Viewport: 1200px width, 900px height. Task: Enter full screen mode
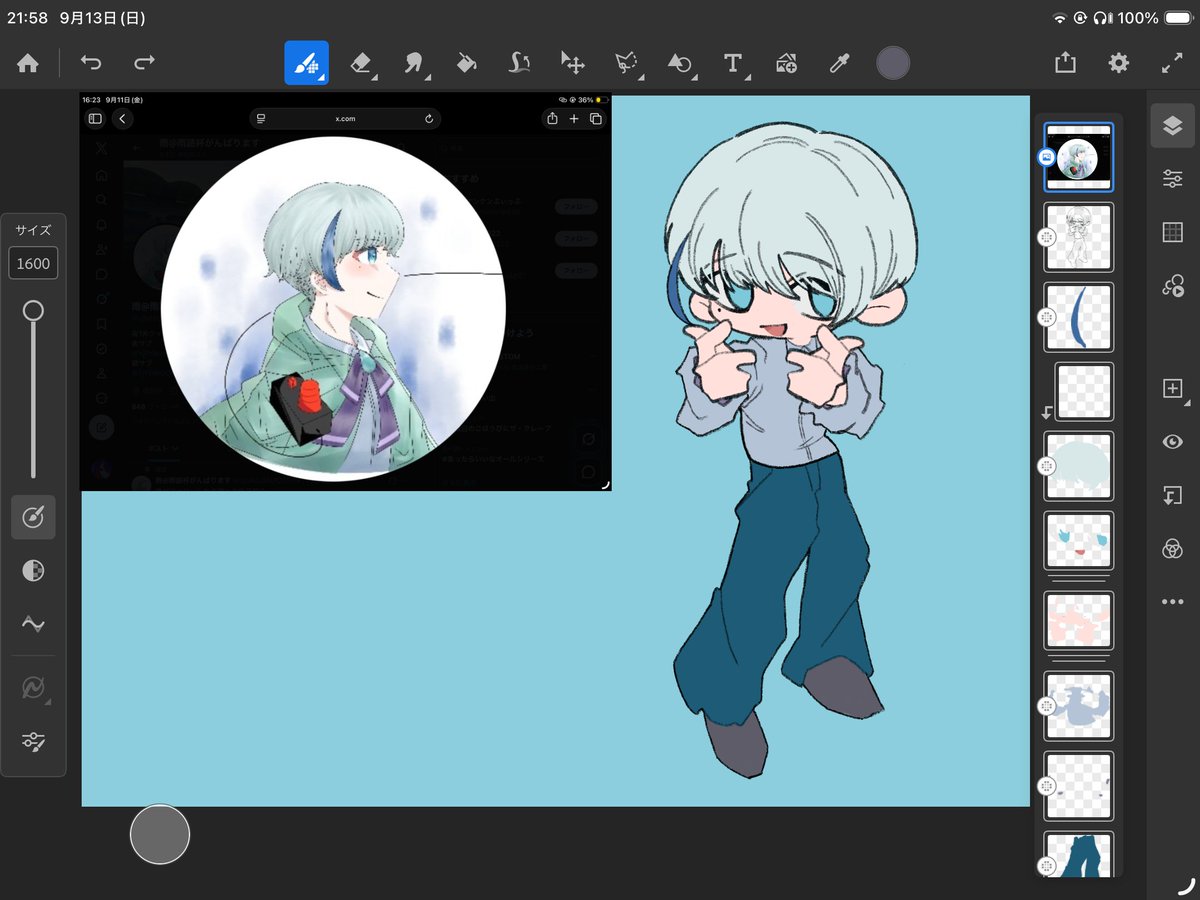[1172, 63]
